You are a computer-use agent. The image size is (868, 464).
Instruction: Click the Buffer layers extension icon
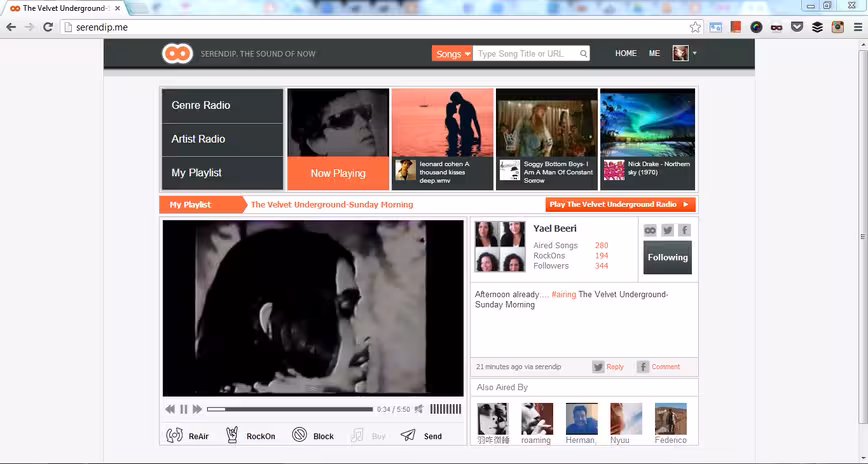click(817, 27)
